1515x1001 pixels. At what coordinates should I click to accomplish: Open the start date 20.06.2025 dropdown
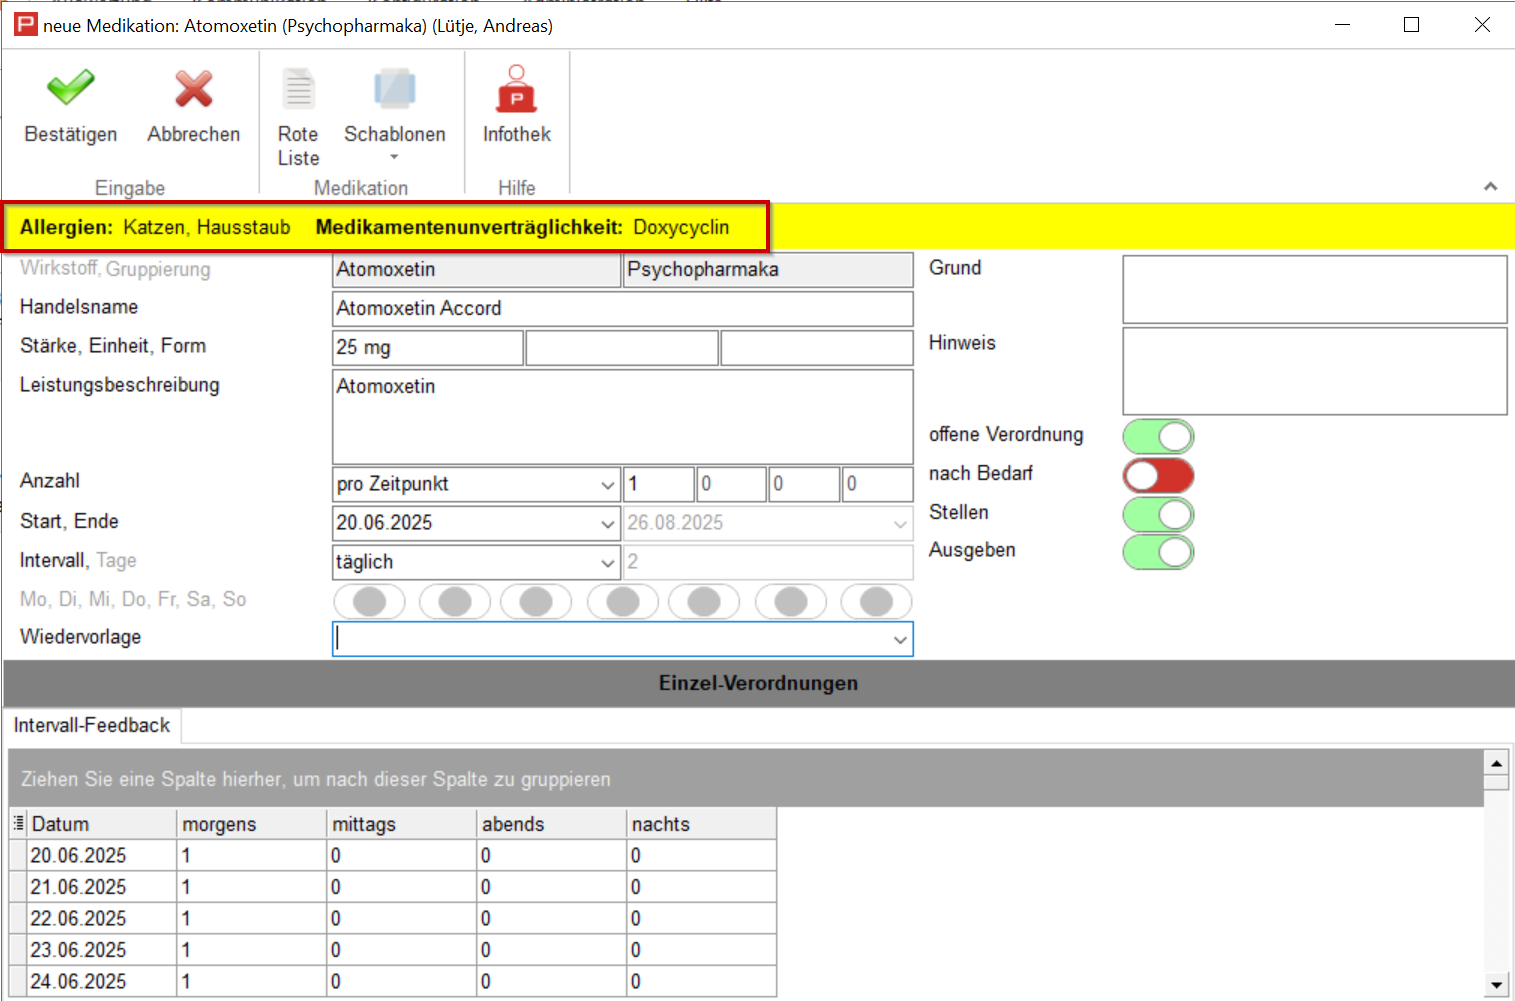(607, 523)
